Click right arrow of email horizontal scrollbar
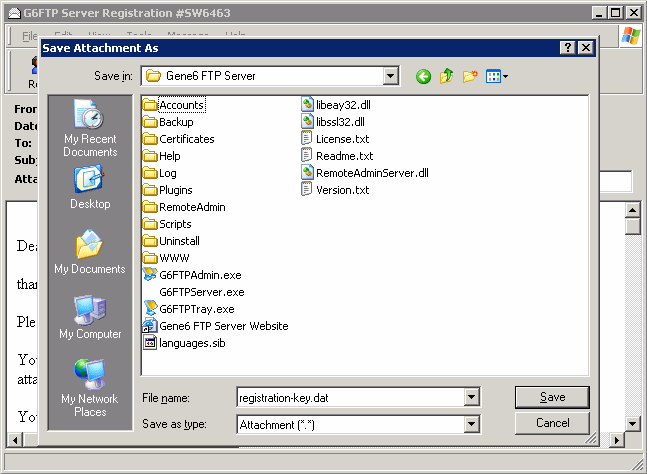The width and height of the screenshot is (647, 474). pos(616,440)
